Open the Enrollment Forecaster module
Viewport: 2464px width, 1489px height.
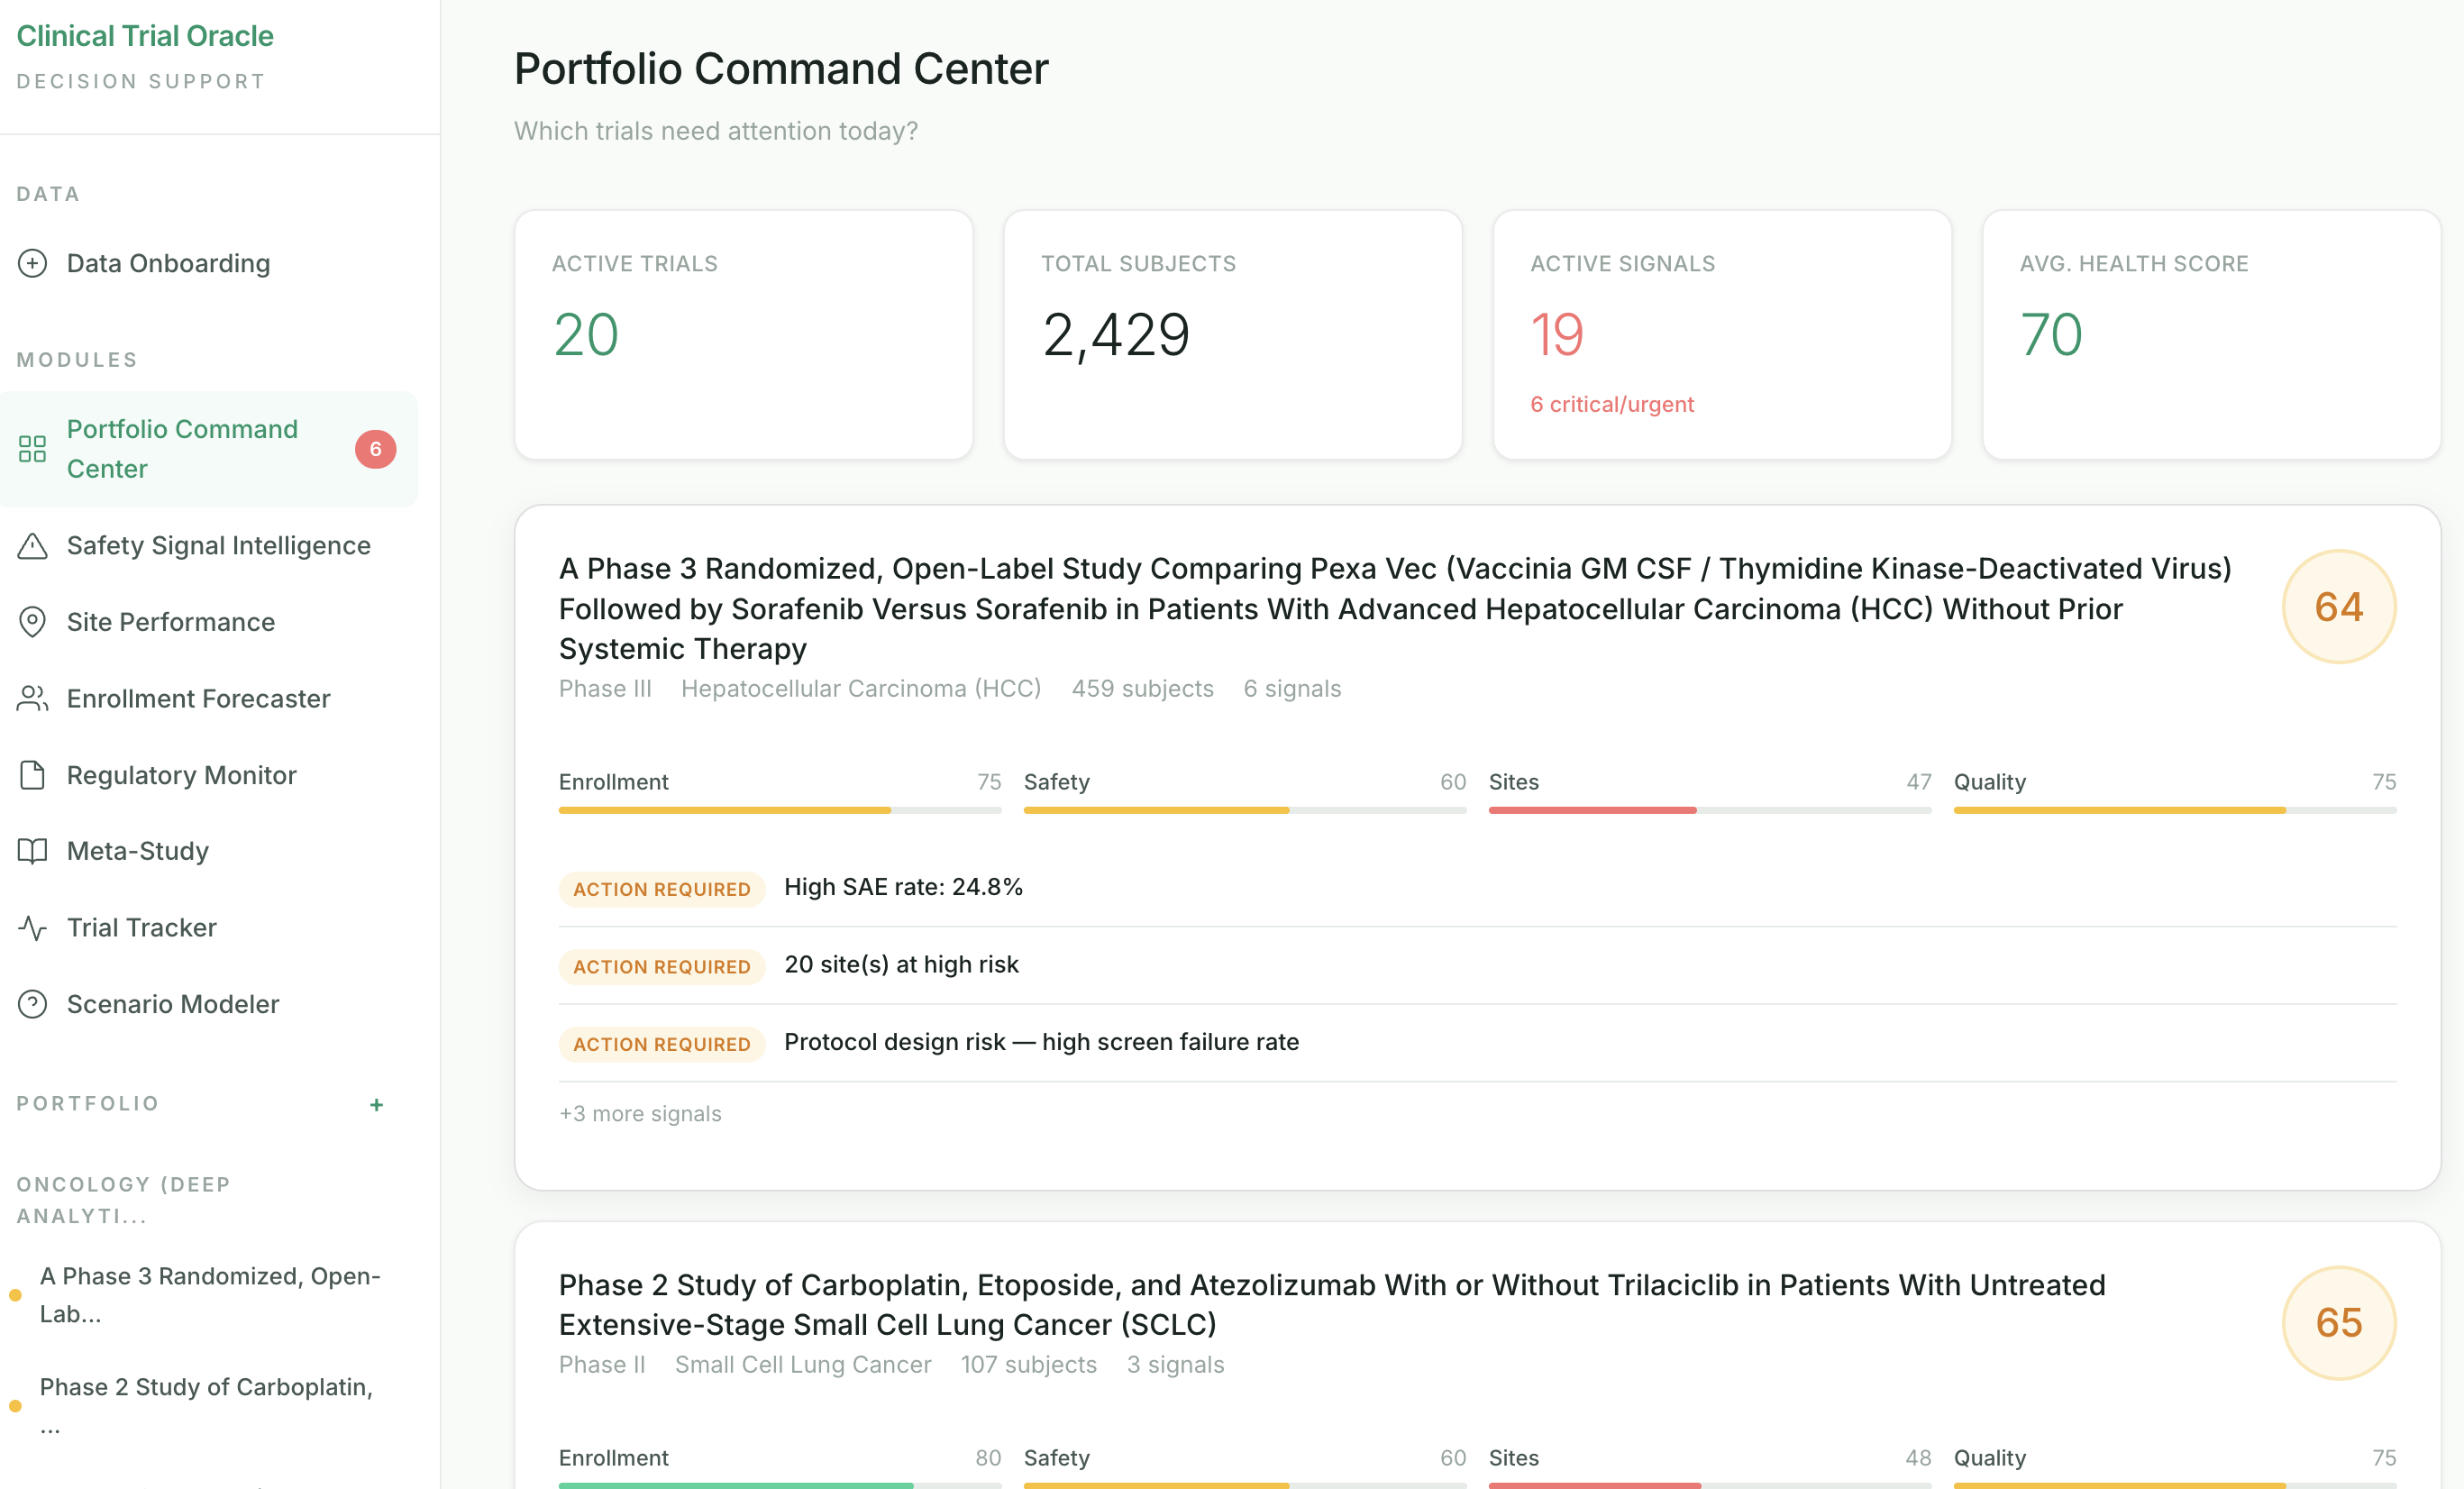pos(208,698)
